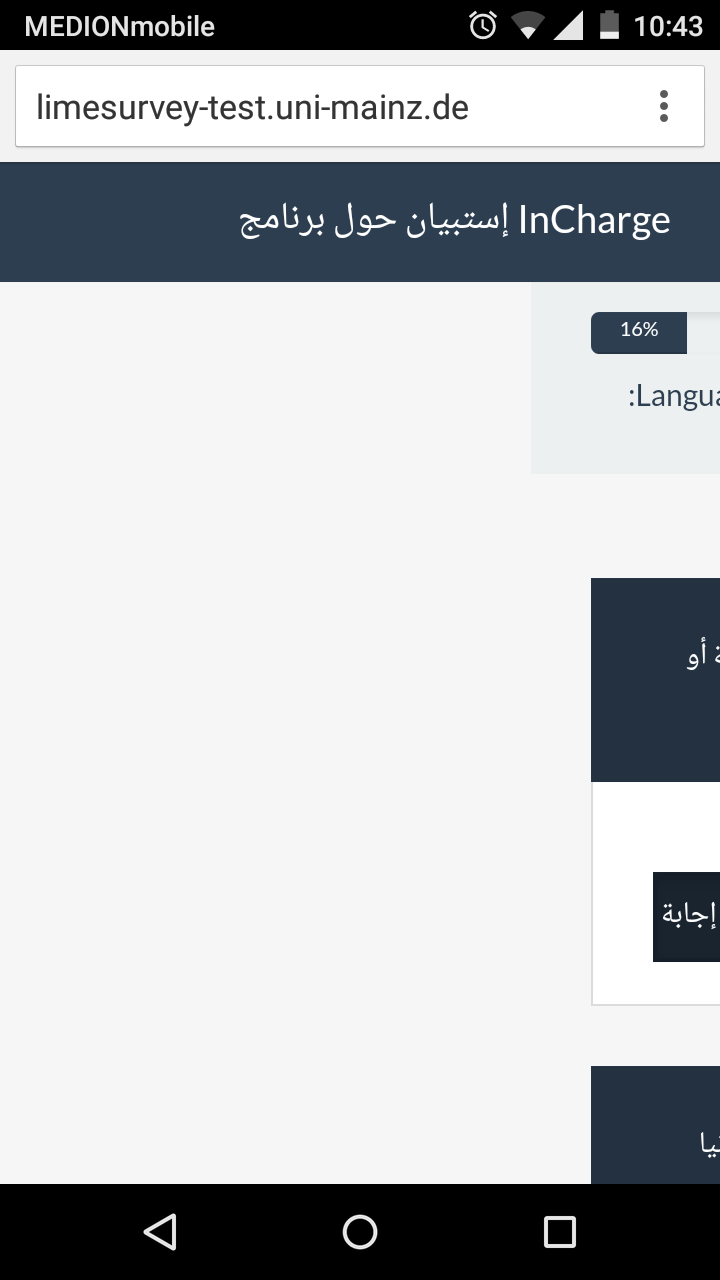
Task: Tap the Wi-Fi status bar icon
Action: [525, 27]
